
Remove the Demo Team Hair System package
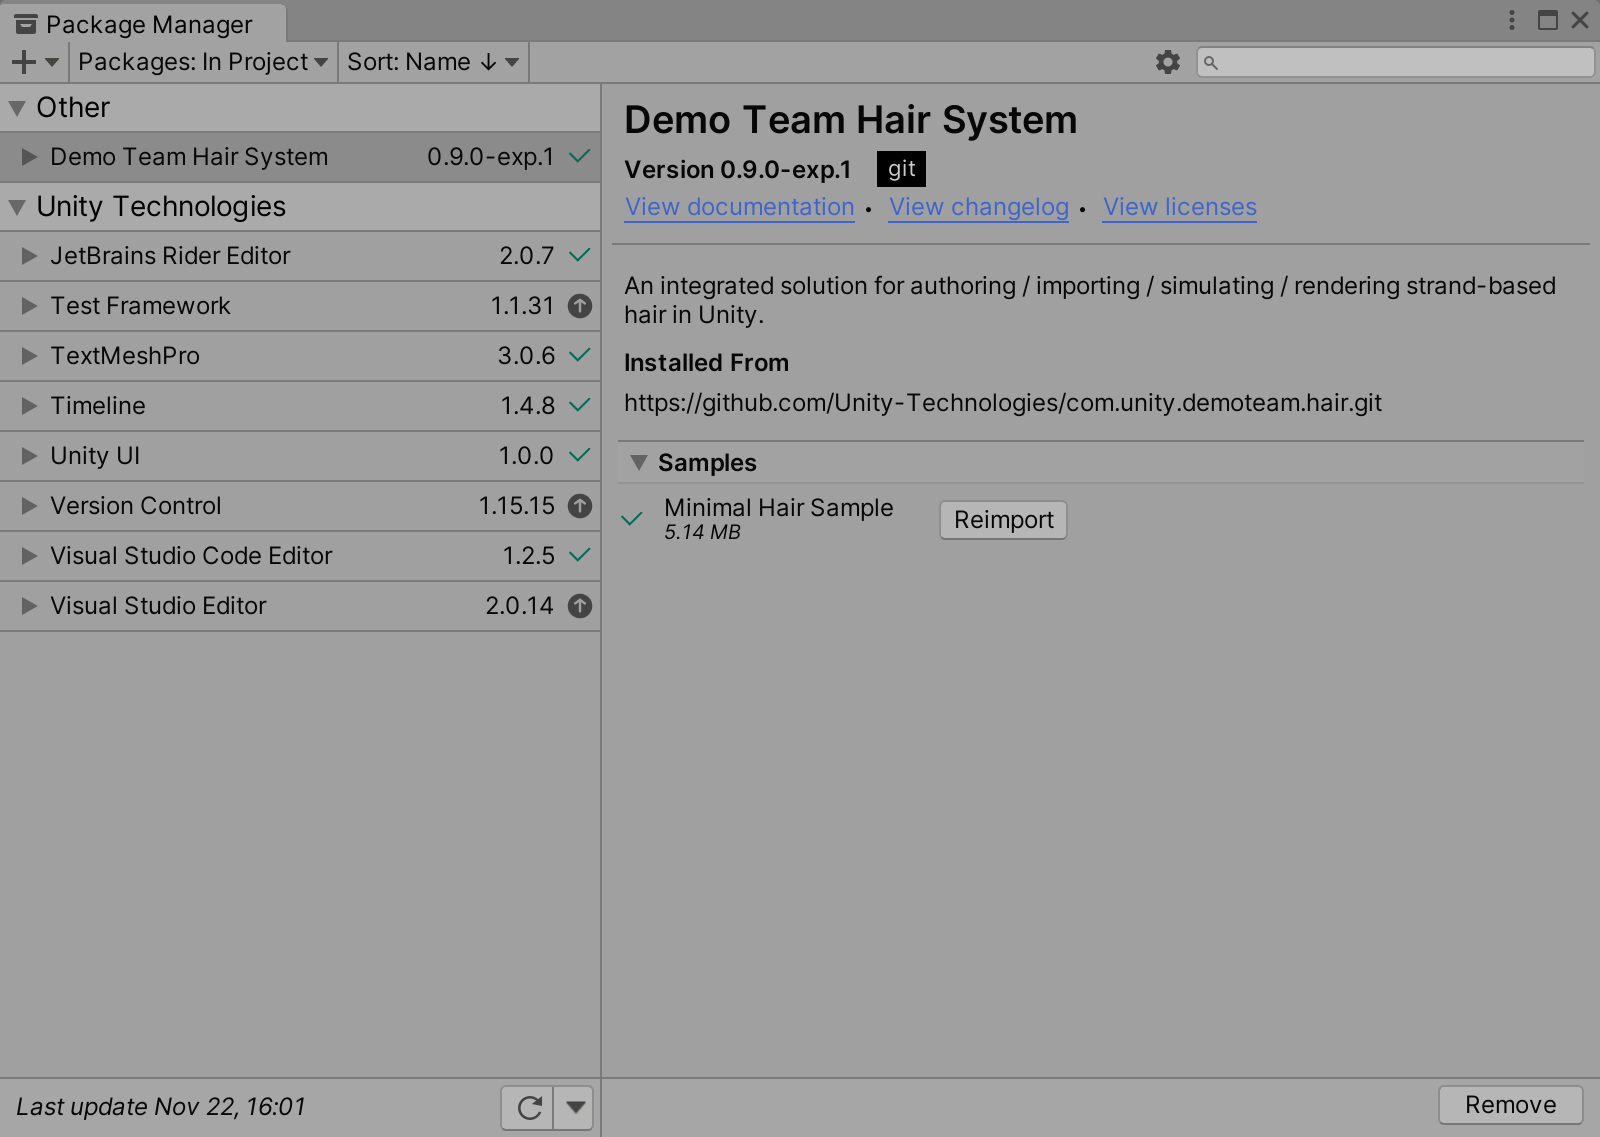(x=1509, y=1104)
